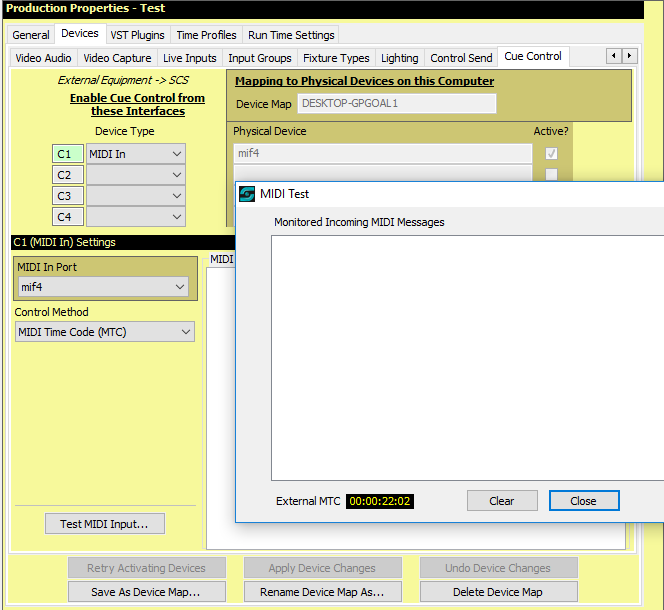664x610 pixels.
Task: Expand the MIDI In Port dropdown
Action: (104, 287)
